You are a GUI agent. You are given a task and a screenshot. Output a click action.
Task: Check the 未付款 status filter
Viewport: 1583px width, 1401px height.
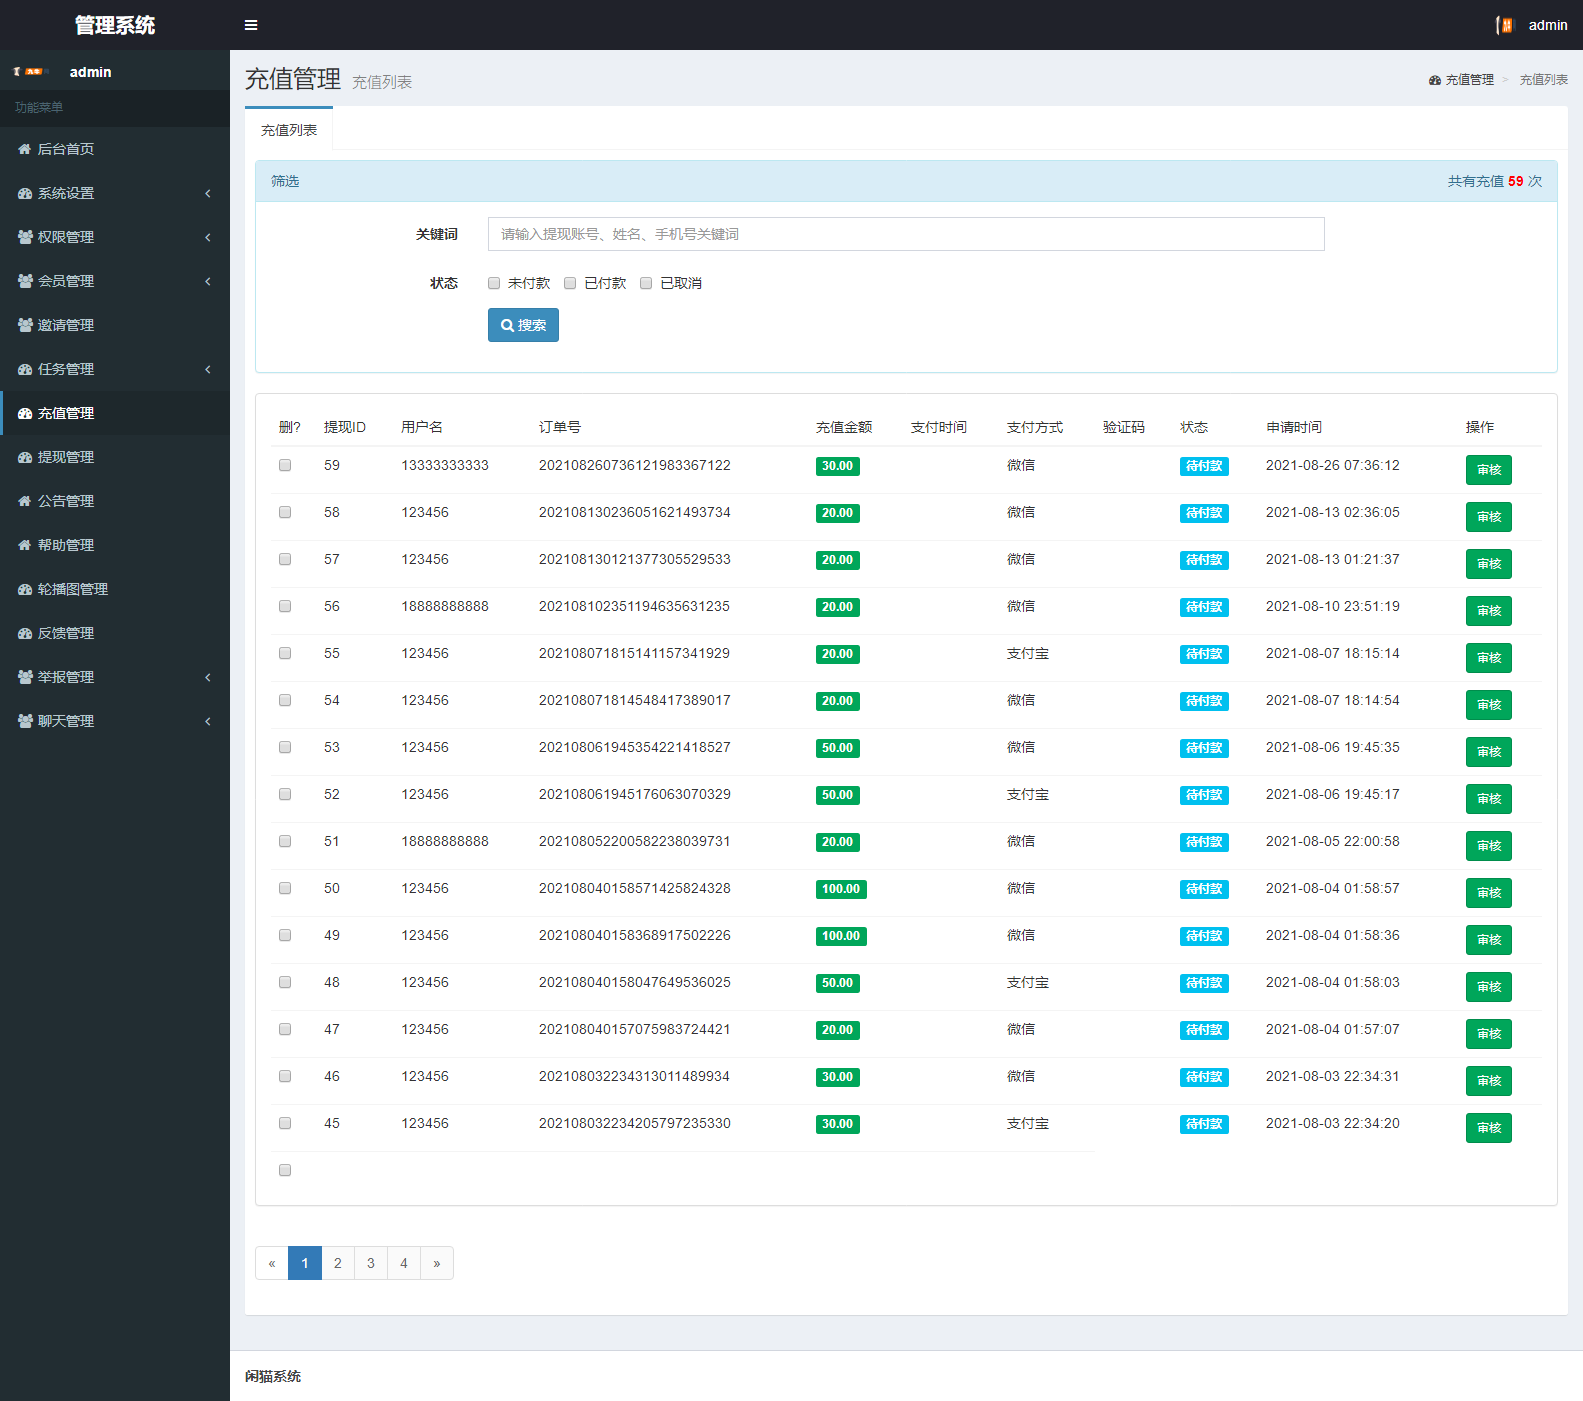[x=494, y=283]
